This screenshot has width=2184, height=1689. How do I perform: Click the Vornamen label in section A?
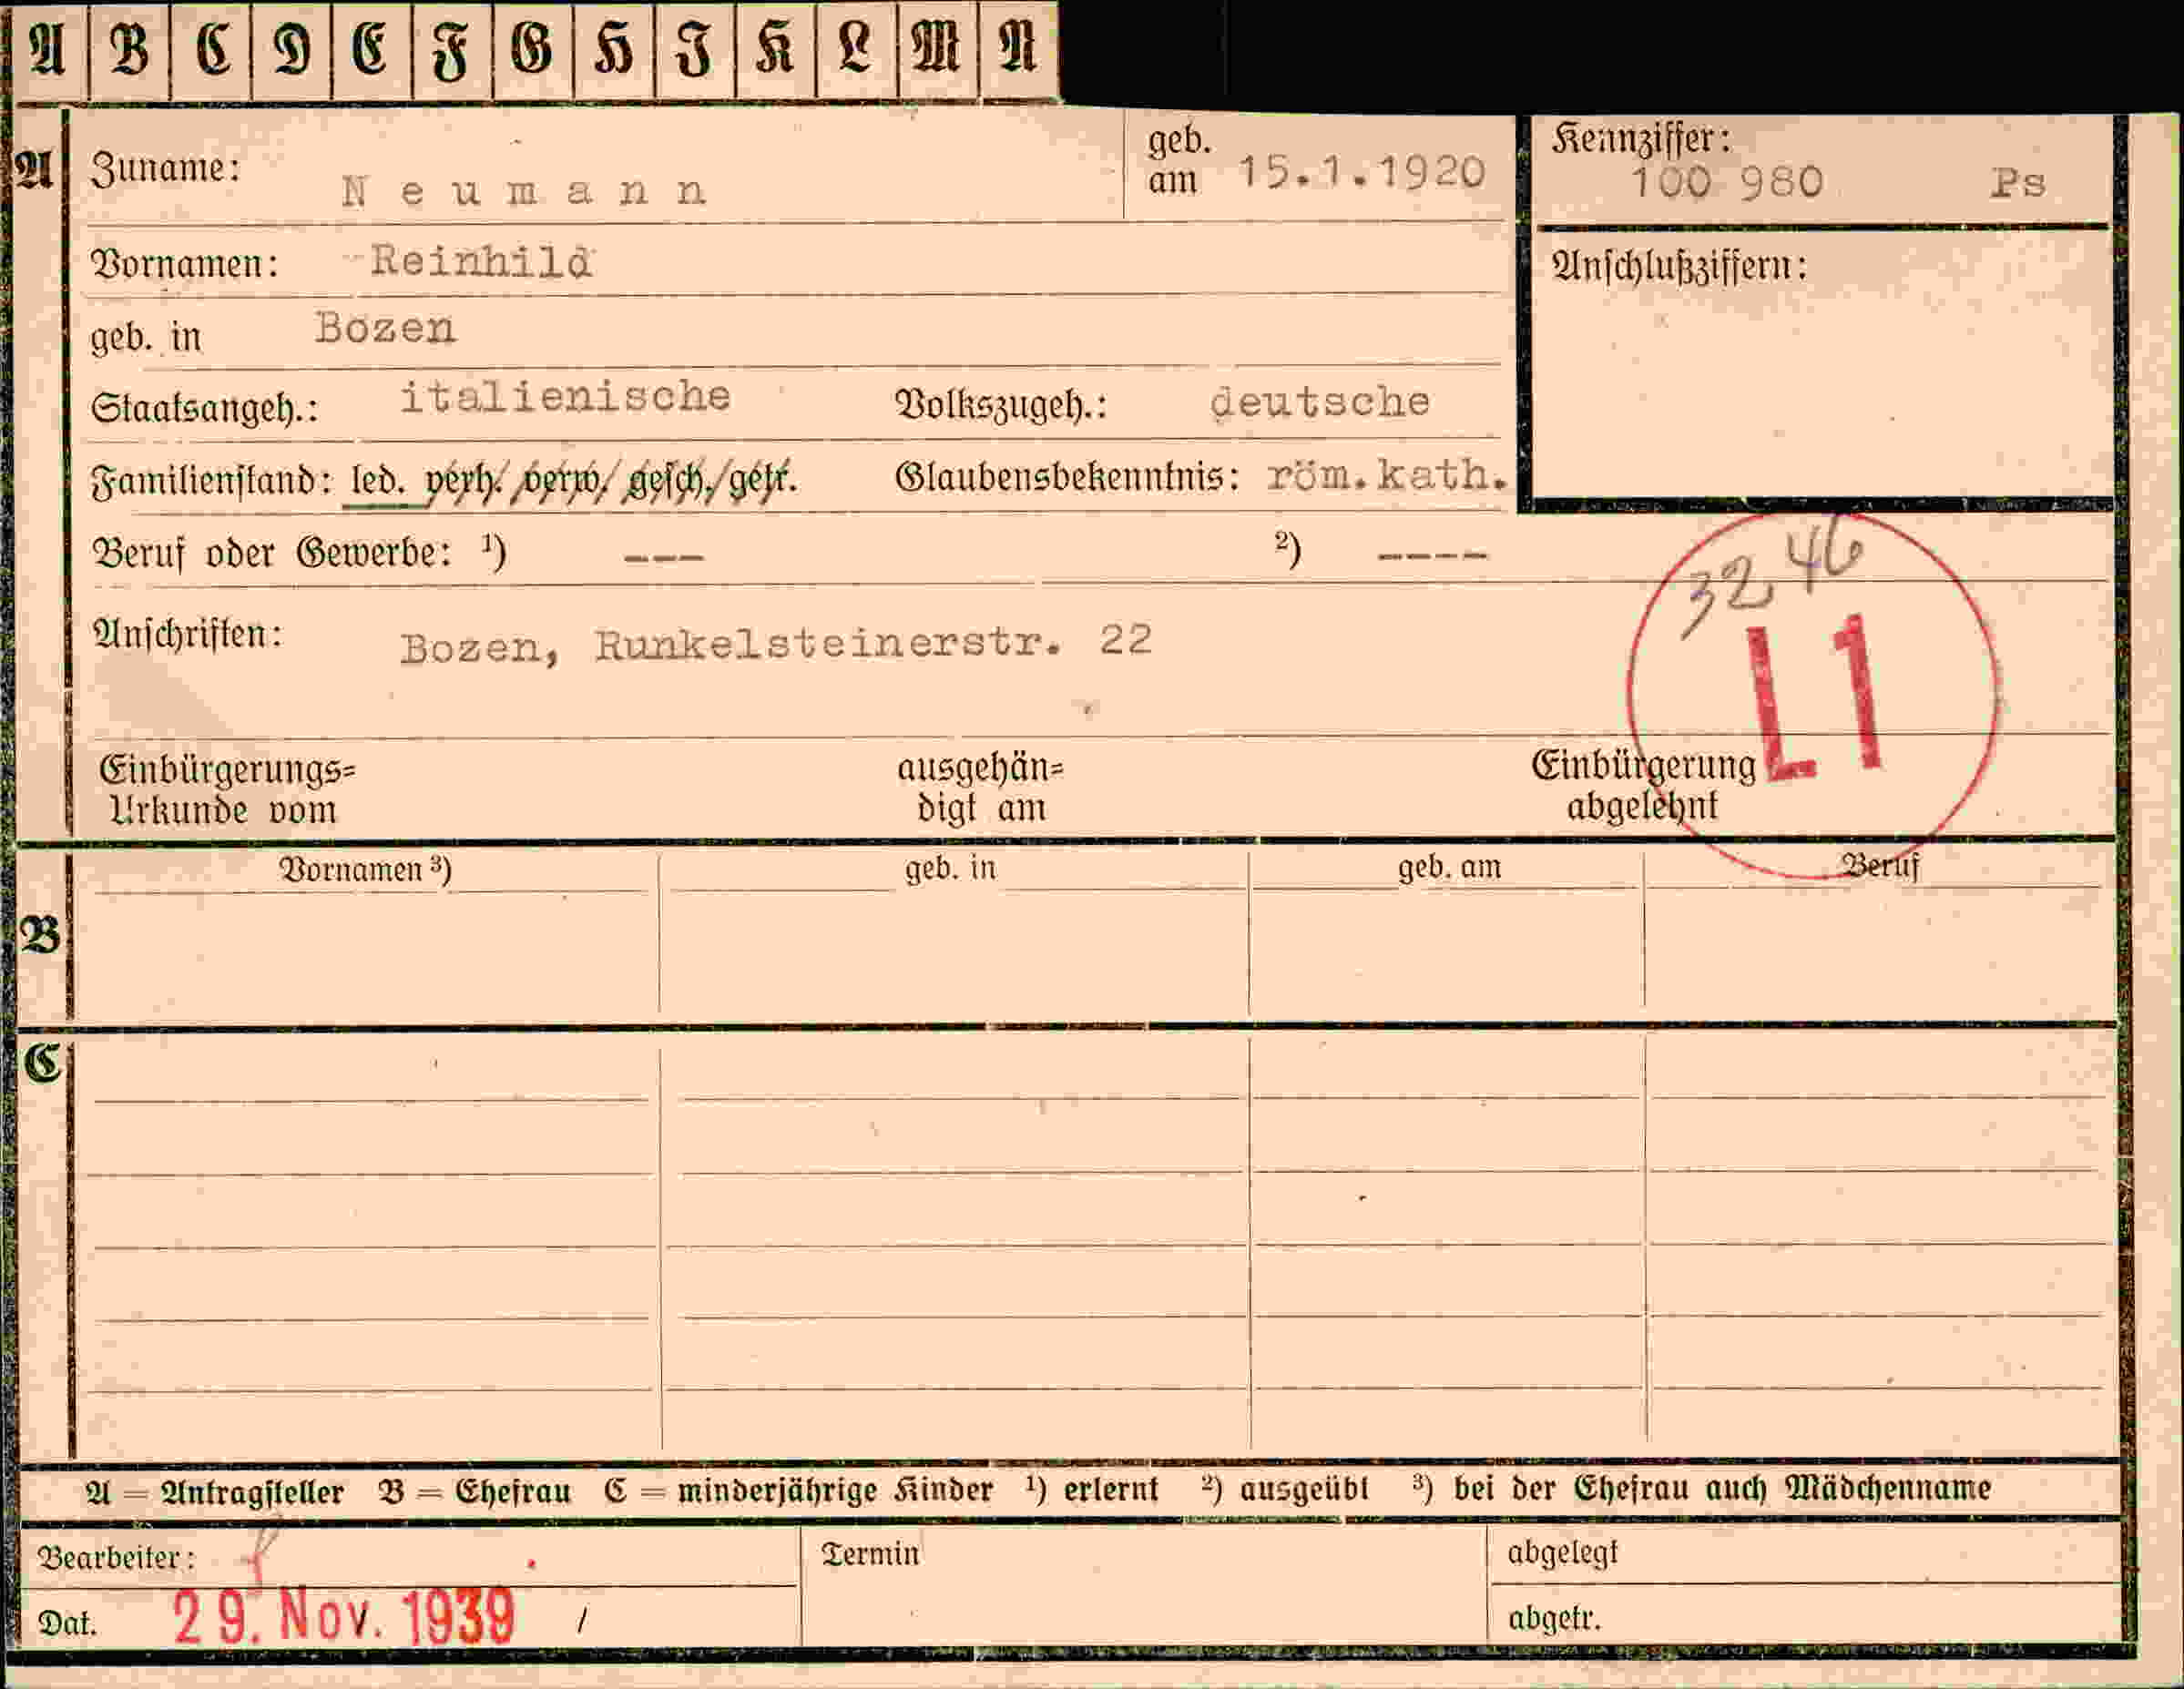tap(184, 264)
